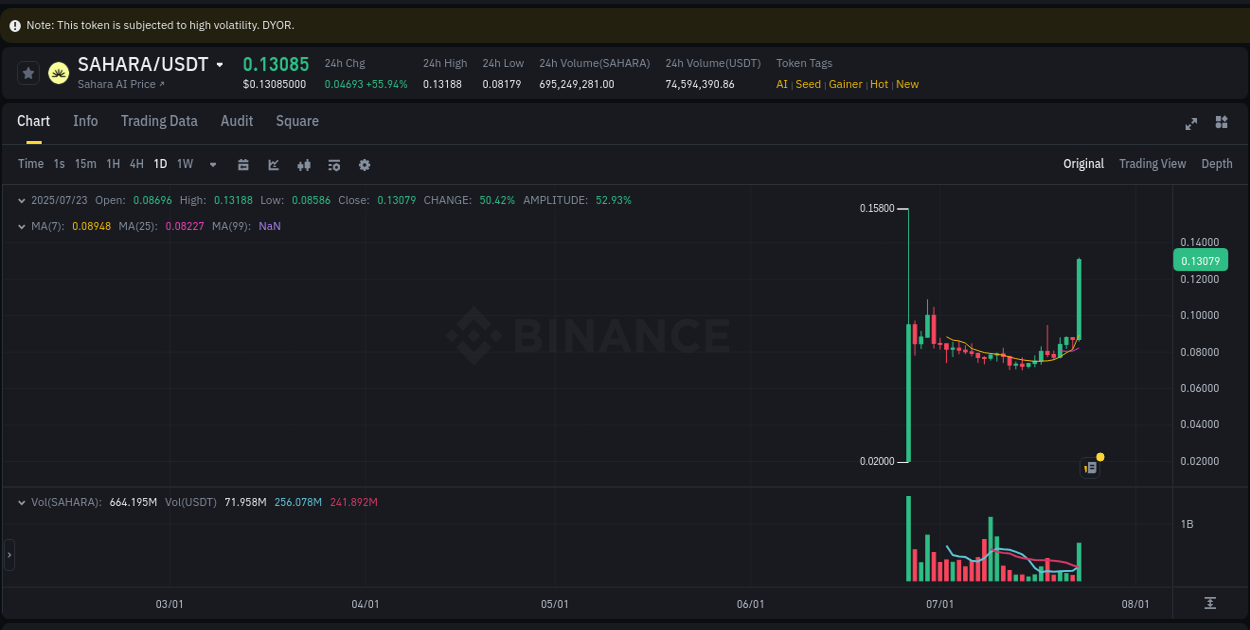Screen dimensions: 1250x630
Task: Open the Square tab
Action: [297, 121]
